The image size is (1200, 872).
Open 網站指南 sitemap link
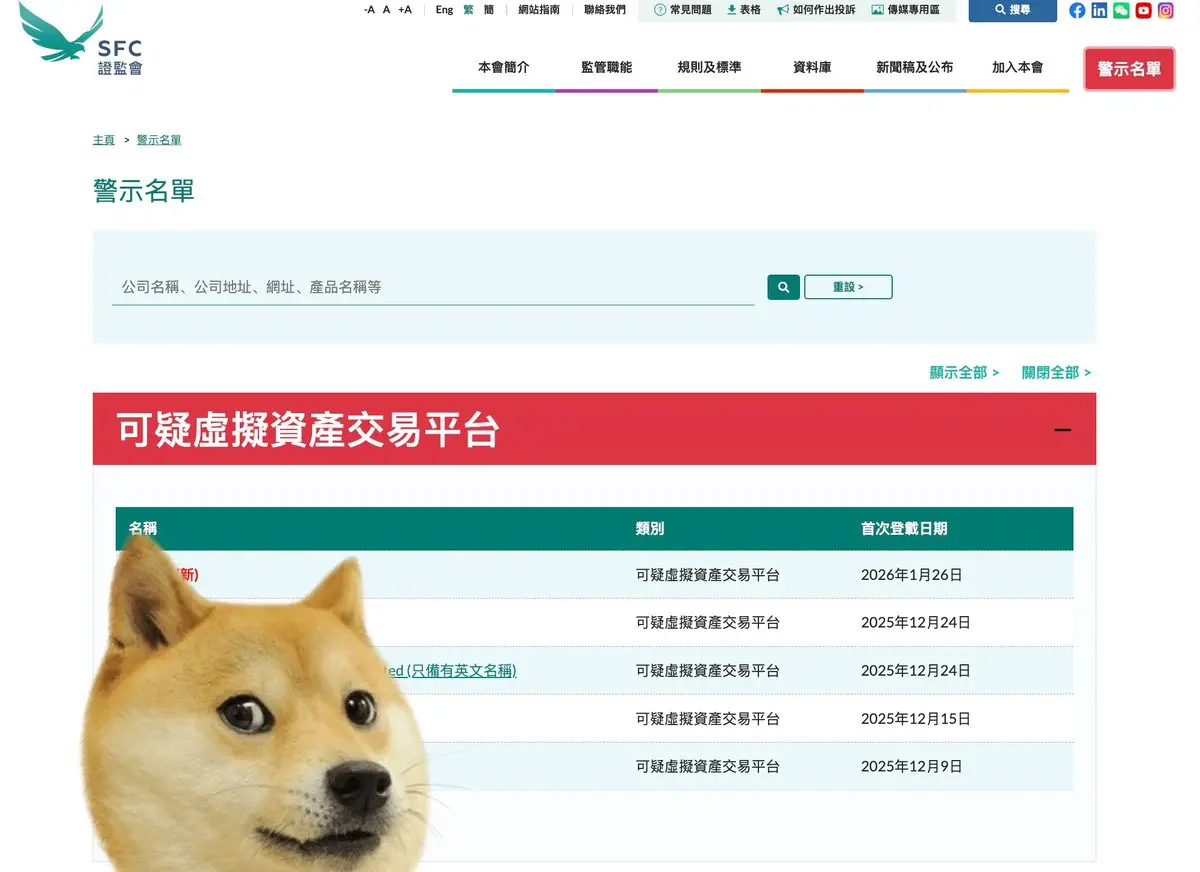539,10
